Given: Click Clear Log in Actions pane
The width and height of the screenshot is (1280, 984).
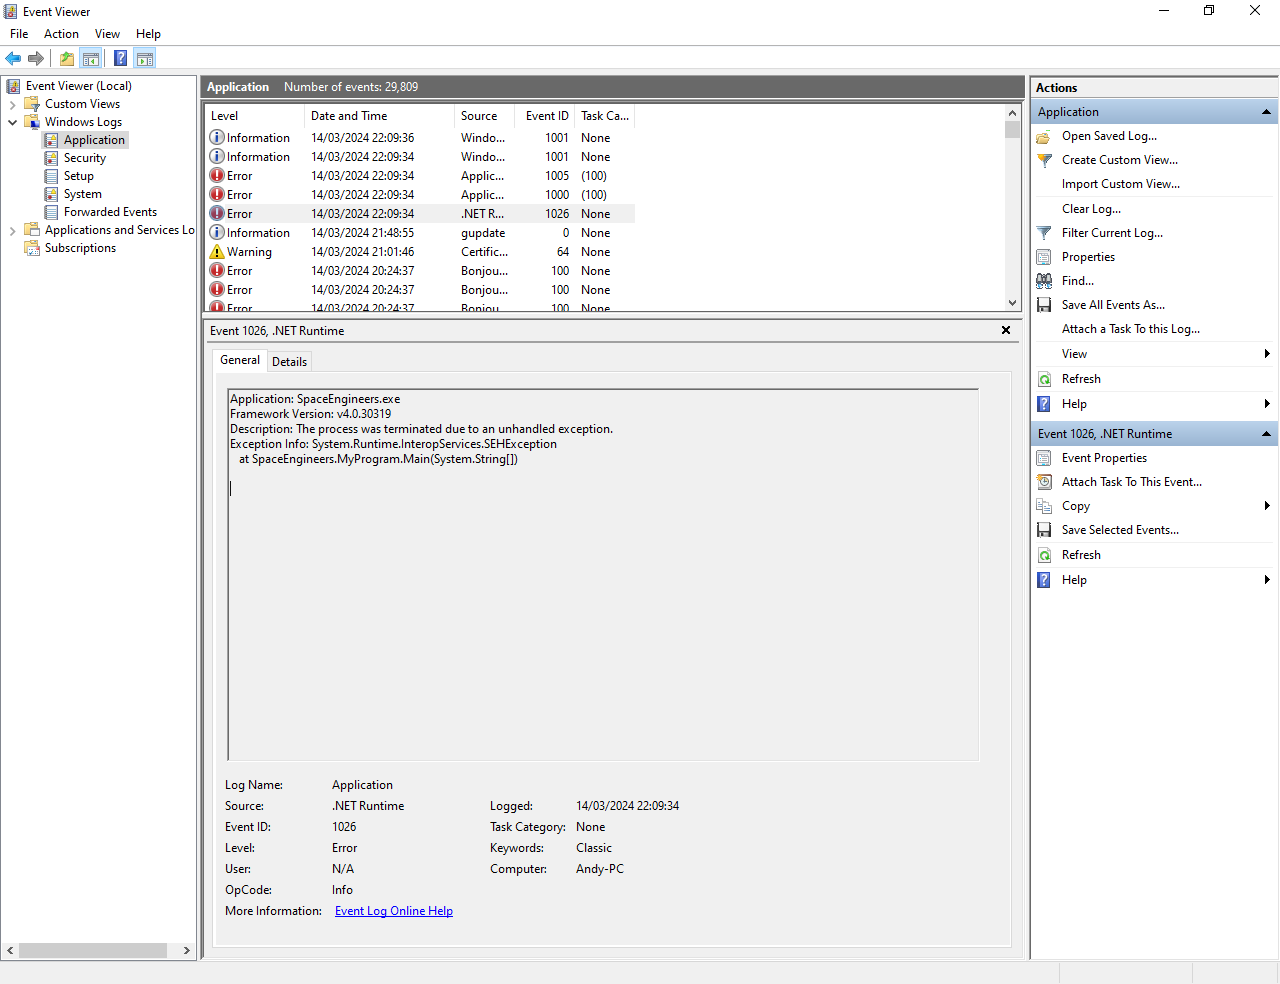Looking at the screenshot, I should (x=1091, y=209).
